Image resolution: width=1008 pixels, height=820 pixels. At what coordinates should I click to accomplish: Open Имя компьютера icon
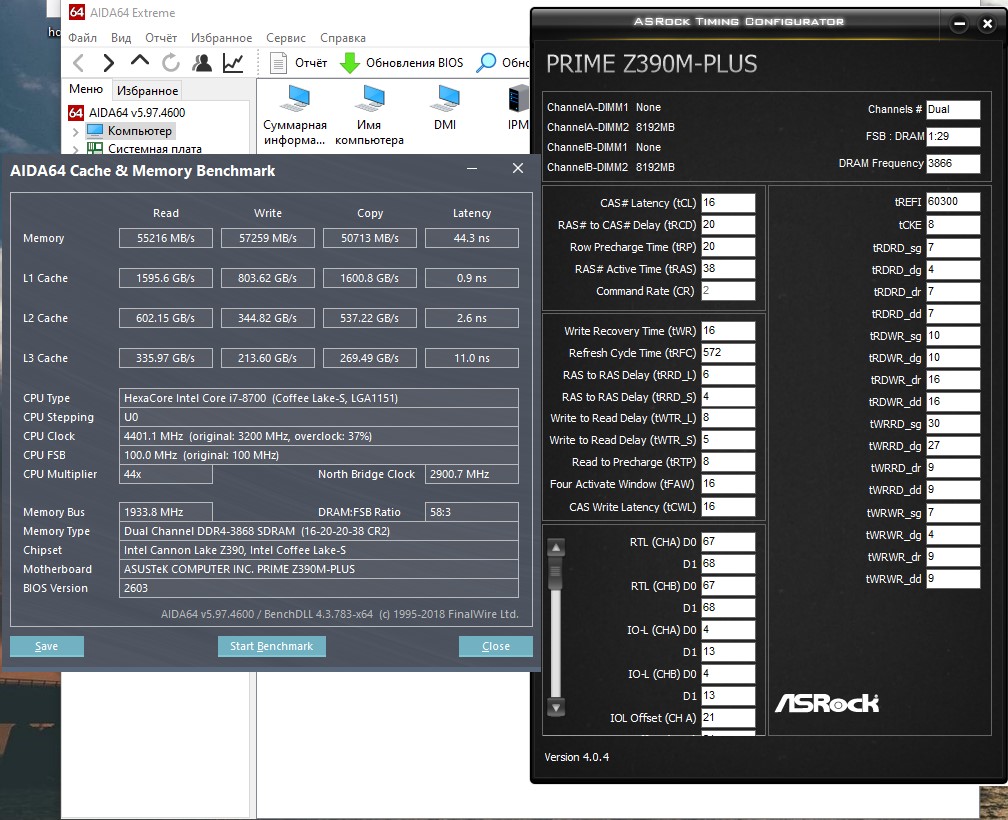tap(370, 114)
